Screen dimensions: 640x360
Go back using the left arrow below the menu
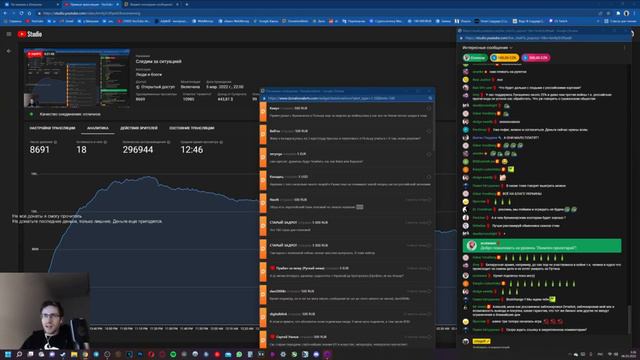[9, 51]
